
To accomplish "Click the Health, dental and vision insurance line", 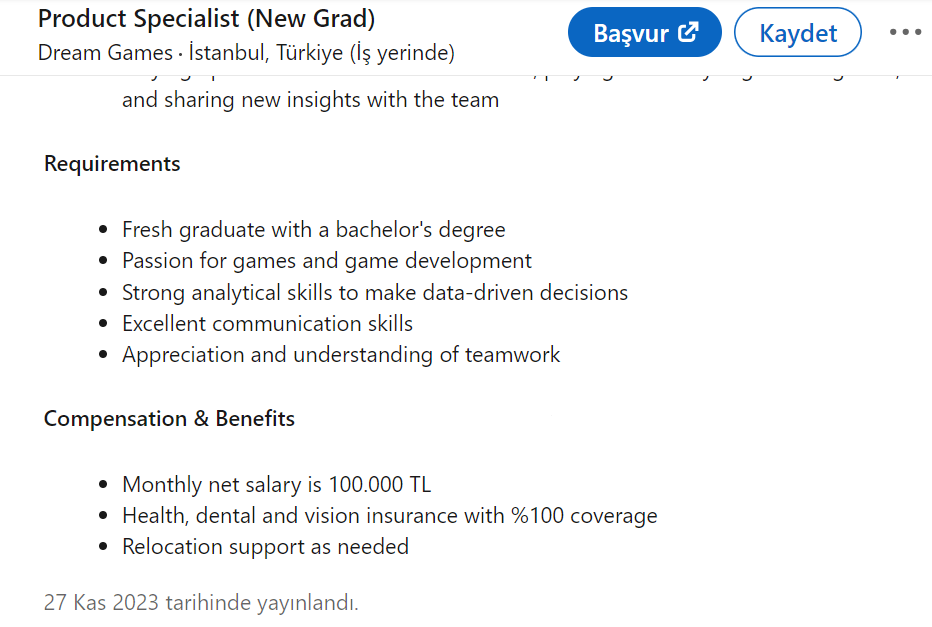I will (x=390, y=516).
